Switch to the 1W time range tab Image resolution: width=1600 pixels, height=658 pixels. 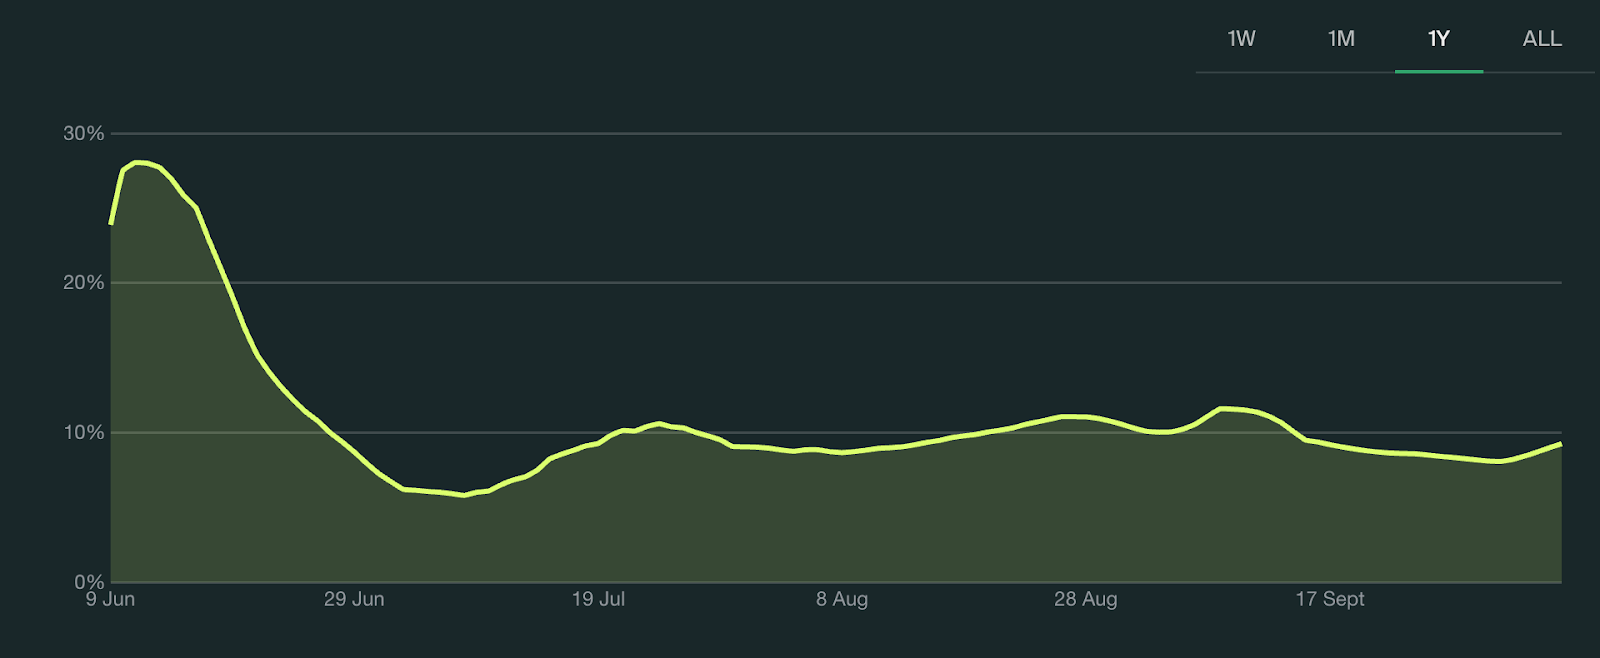tap(1241, 39)
